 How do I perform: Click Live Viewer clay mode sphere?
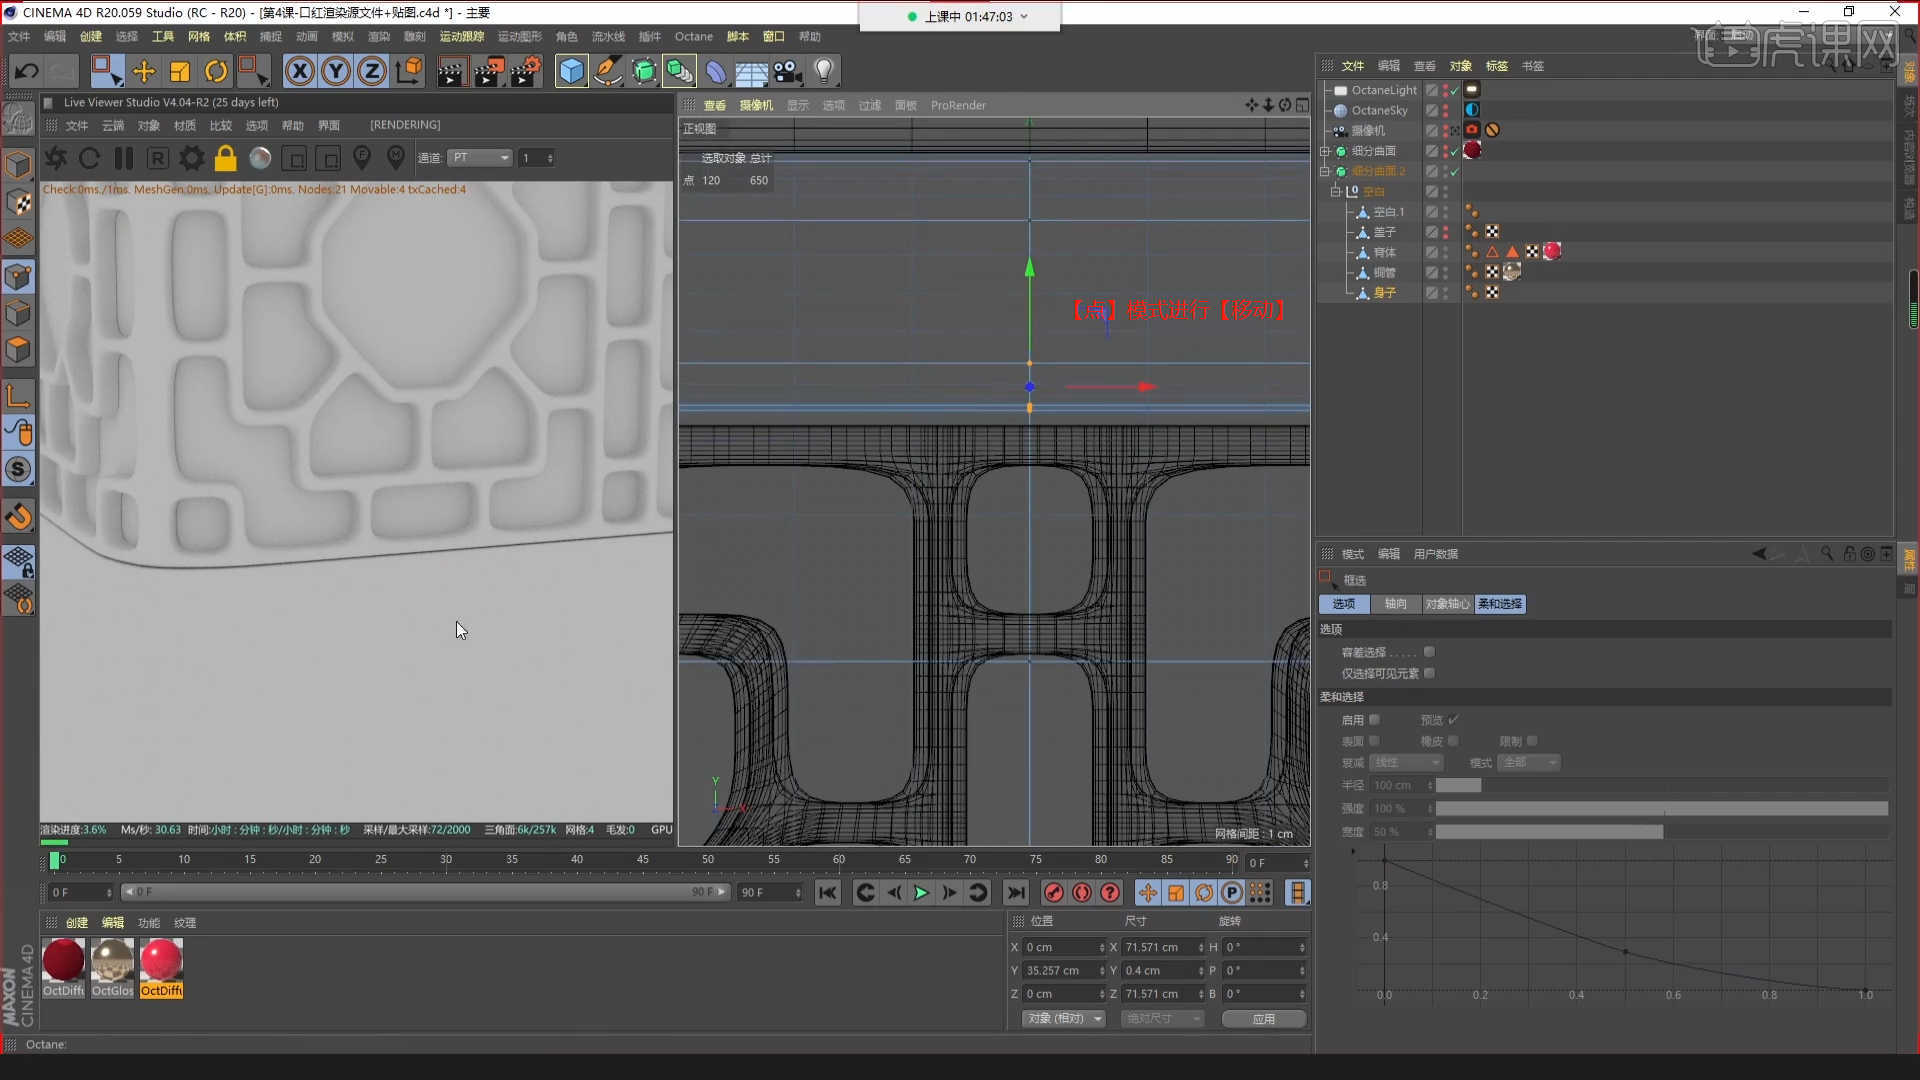pyautogui.click(x=260, y=158)
